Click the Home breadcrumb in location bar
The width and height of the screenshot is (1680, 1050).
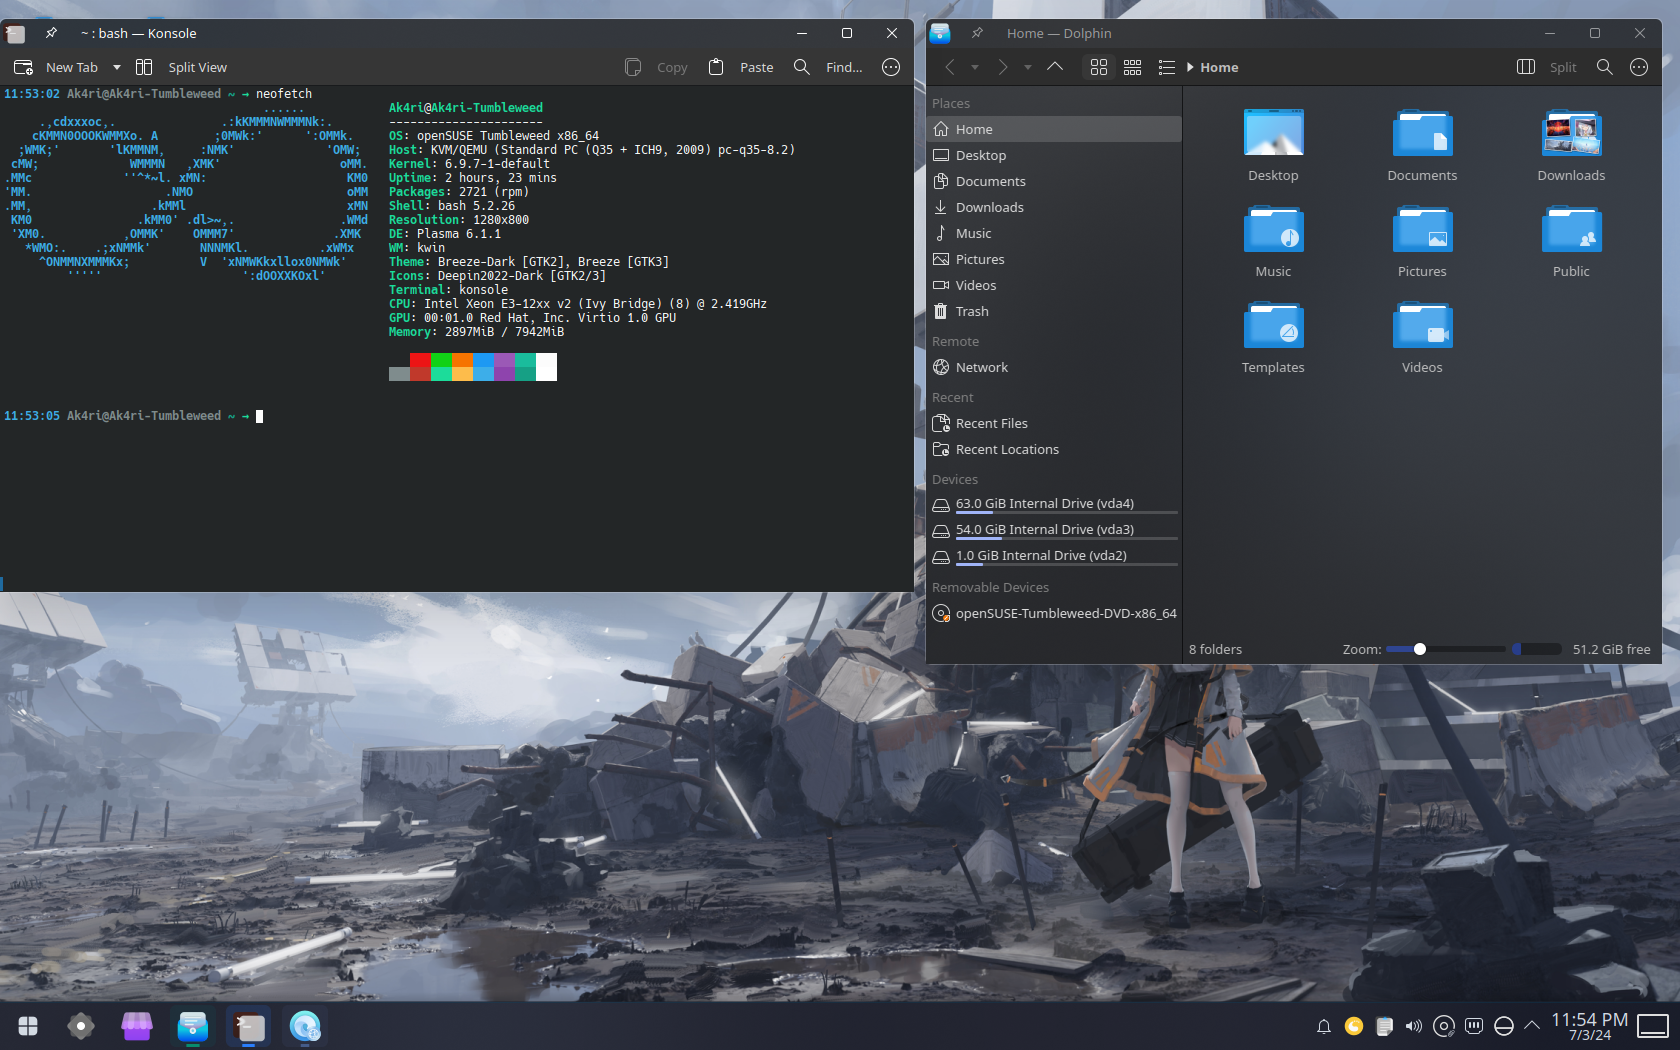pos(1219,67)
